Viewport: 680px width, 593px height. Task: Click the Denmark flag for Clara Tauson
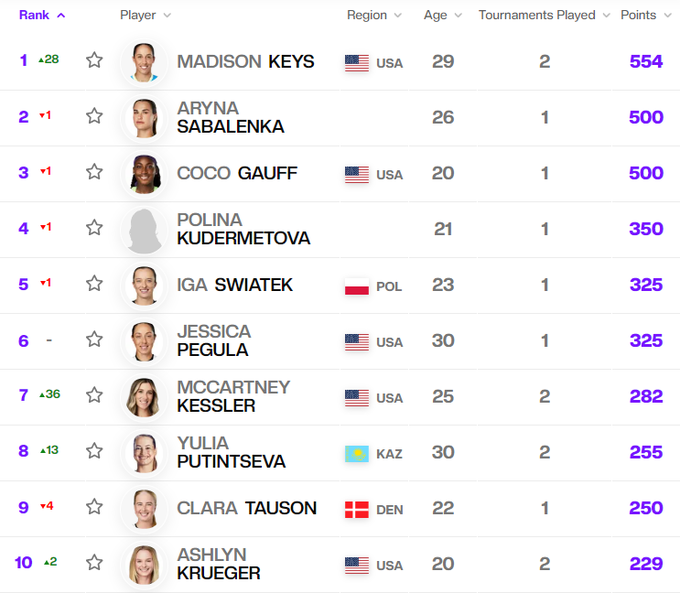click(x=357, y=509)
